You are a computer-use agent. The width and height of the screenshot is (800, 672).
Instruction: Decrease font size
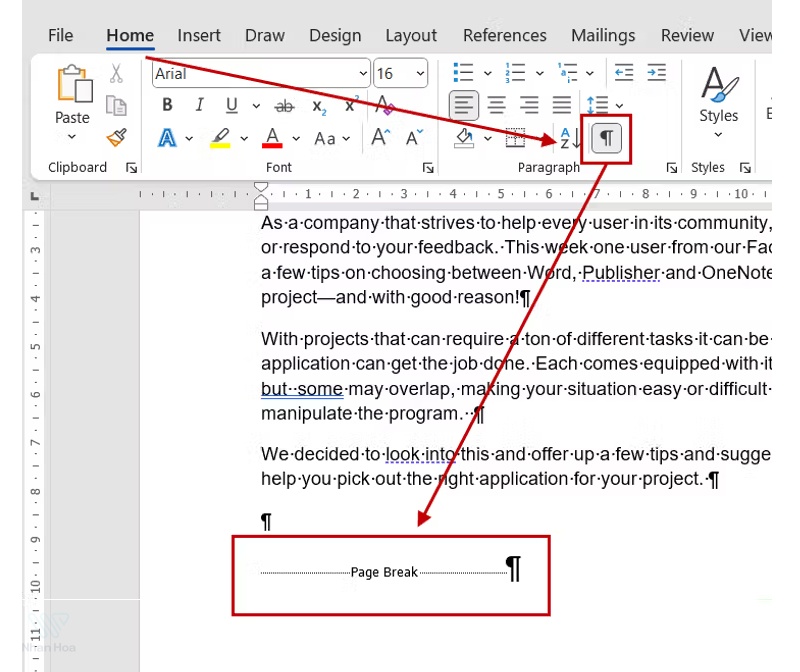(414, 137)
